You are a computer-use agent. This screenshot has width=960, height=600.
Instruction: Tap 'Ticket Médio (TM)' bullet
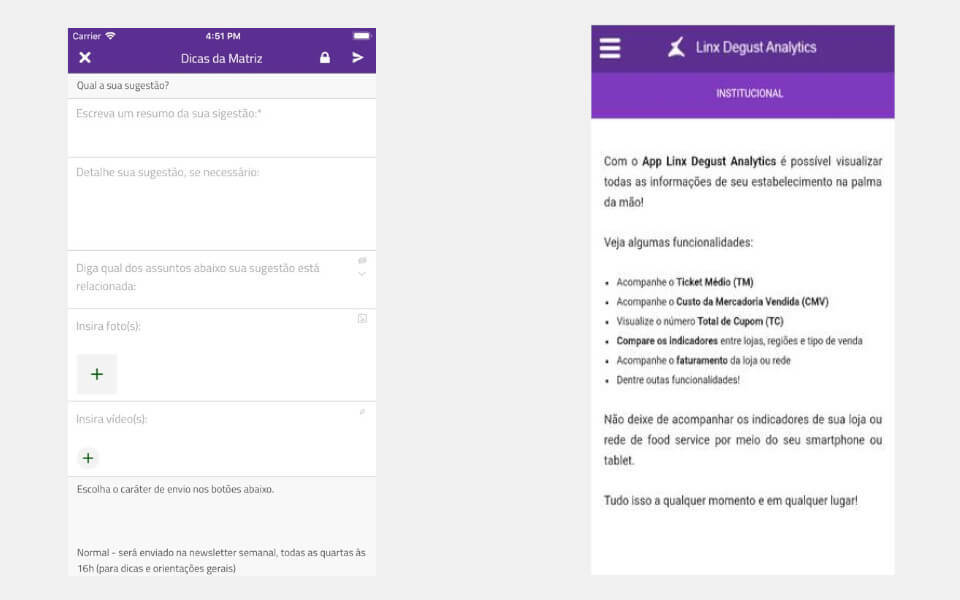click(684, 282)
